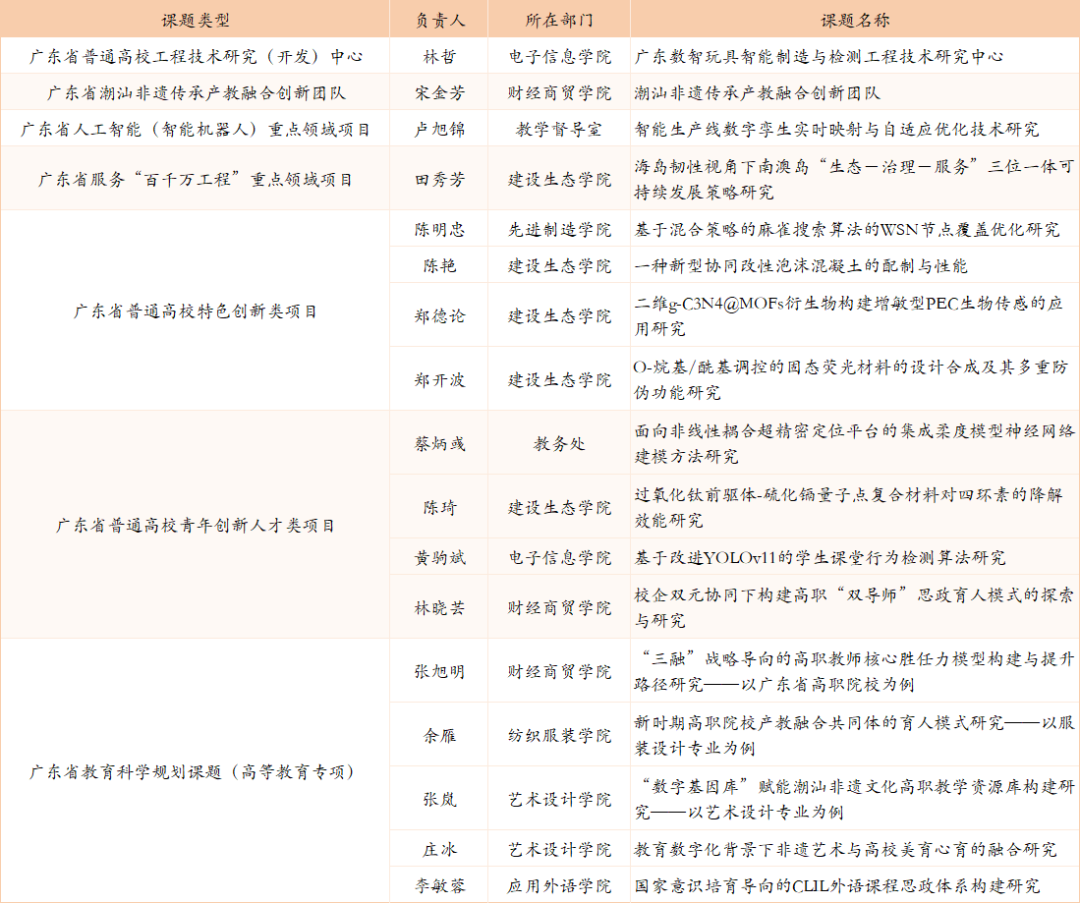Select the 广东省普通高校青年创新人才类项目 merged cell

tap(196, 525)
